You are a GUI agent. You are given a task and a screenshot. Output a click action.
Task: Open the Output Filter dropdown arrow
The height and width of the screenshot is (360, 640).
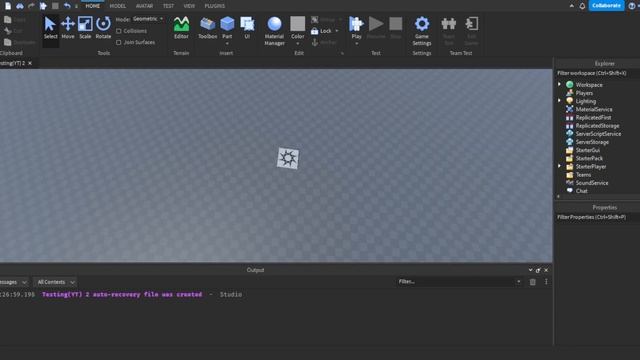point(518,282)
